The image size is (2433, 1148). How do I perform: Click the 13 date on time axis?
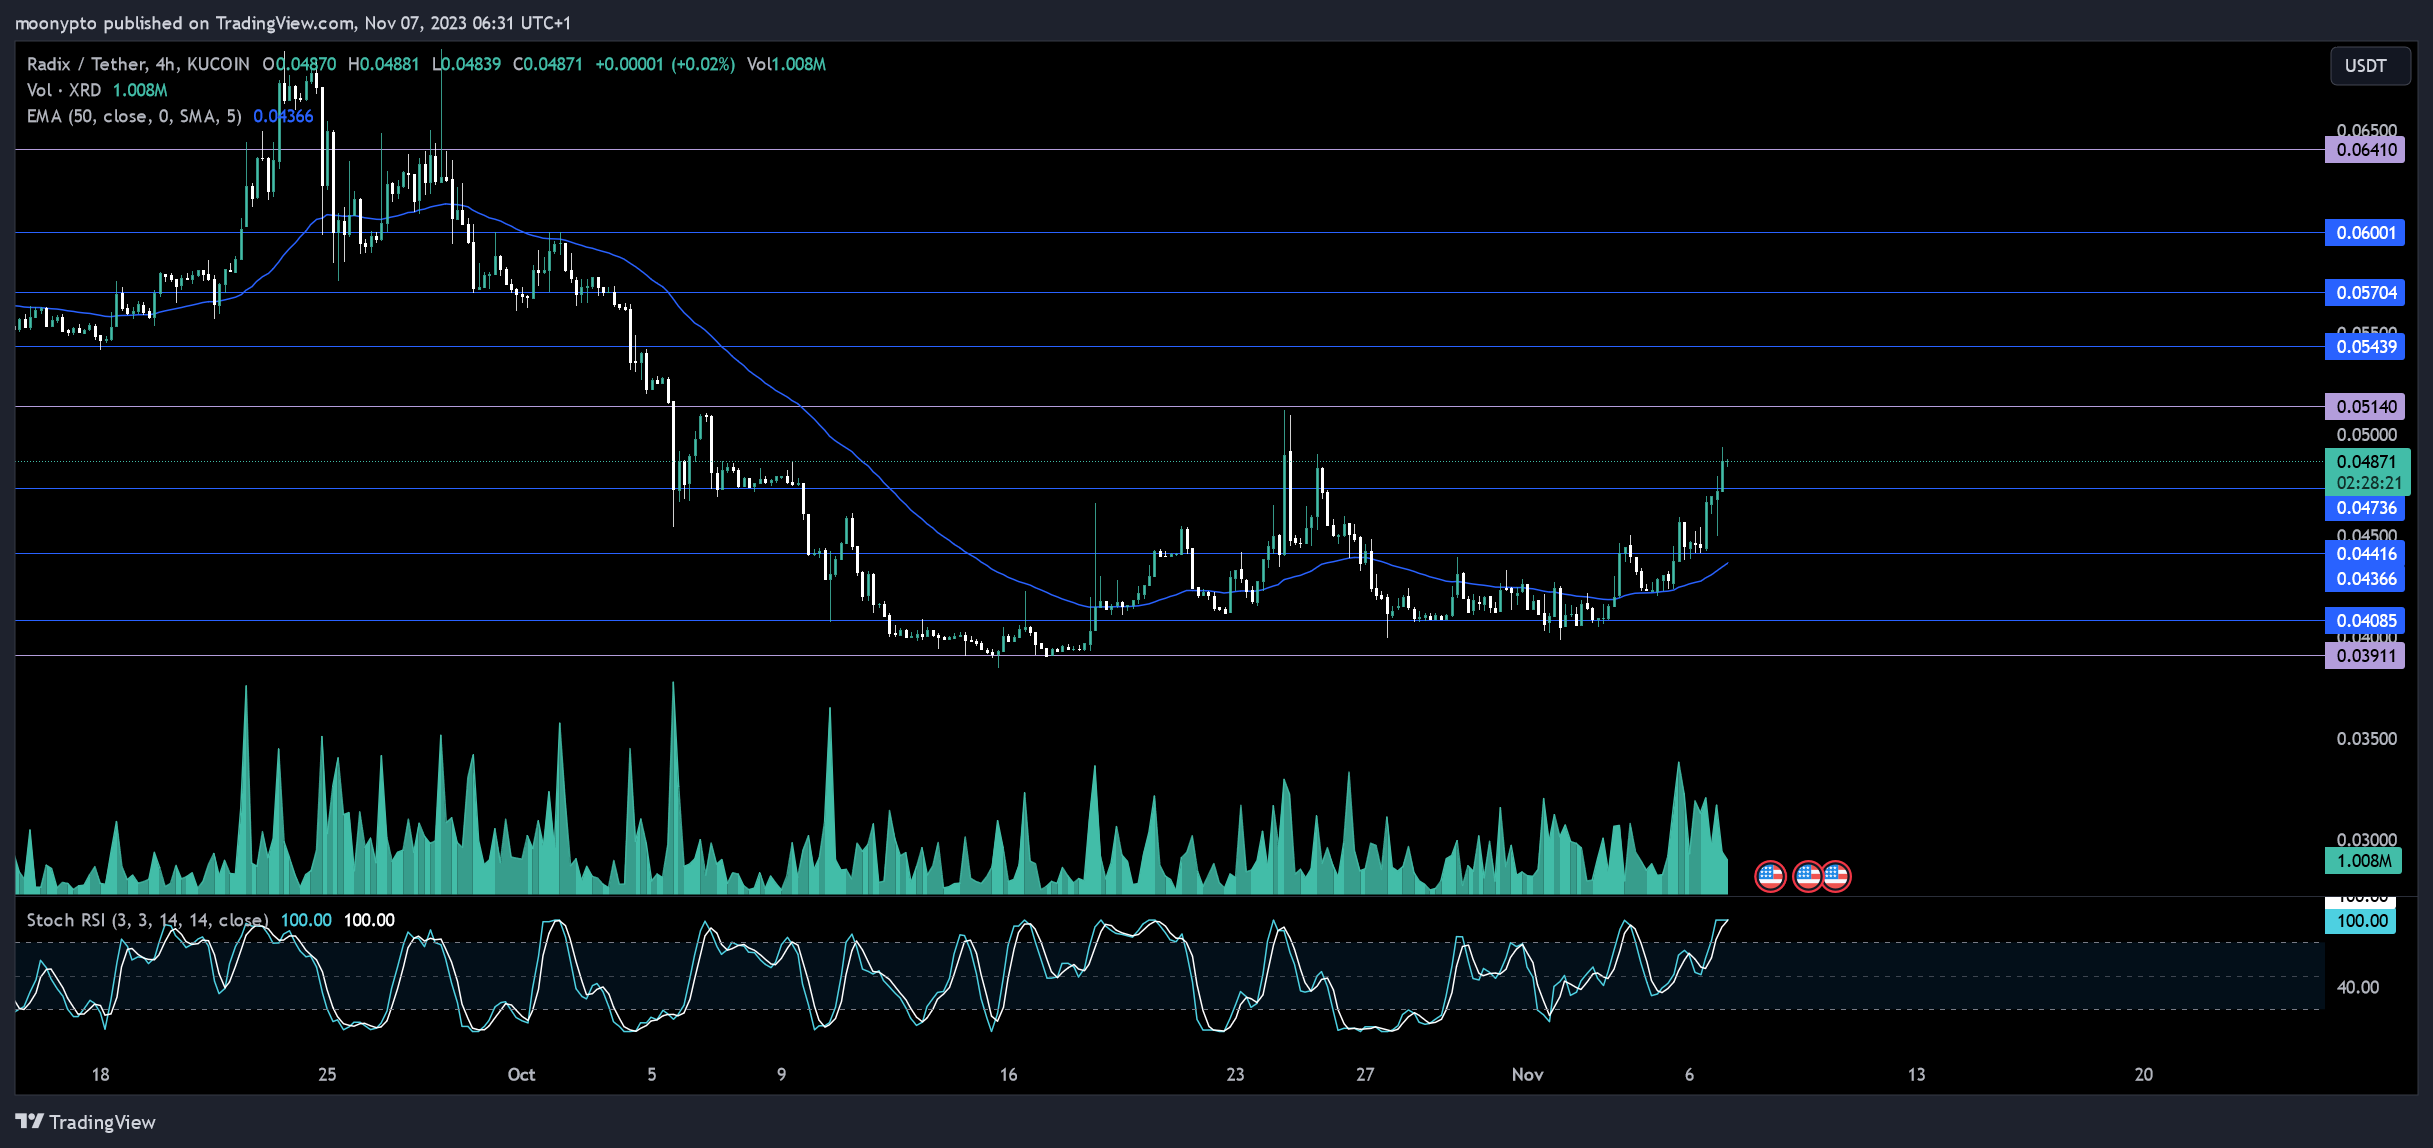1916,1075
